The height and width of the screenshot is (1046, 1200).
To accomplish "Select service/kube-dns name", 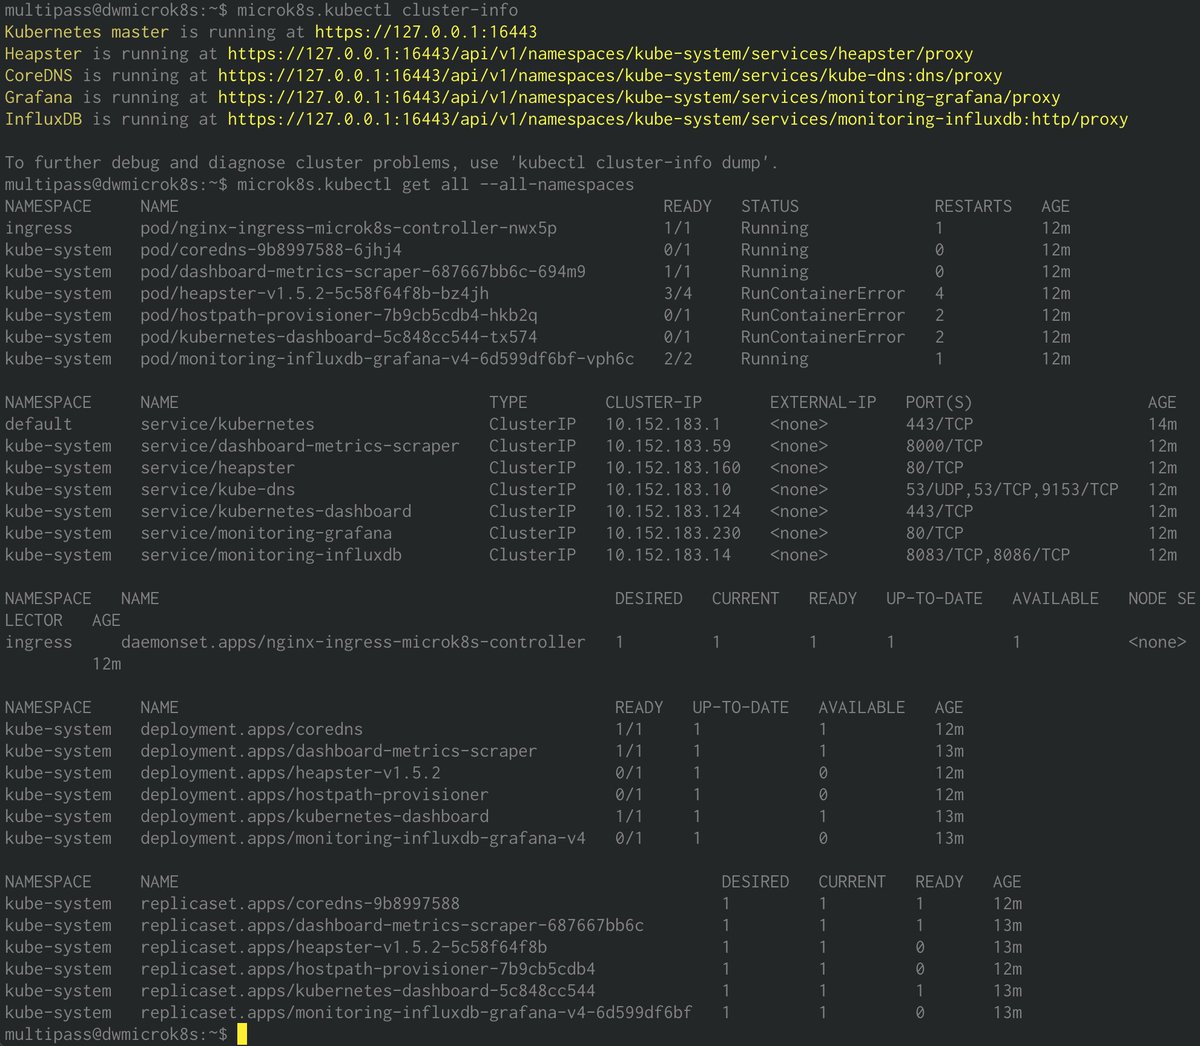I will [218, 490].
